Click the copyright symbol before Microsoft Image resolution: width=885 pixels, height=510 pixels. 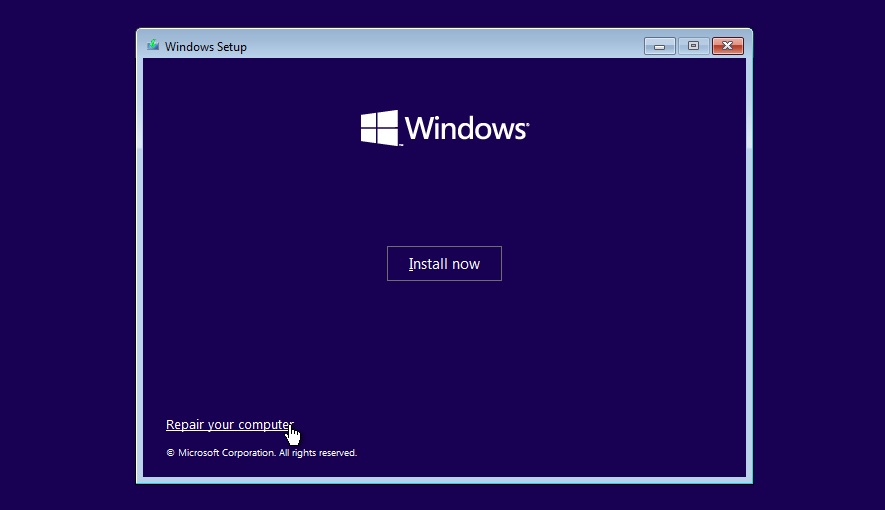click(170, 453)
